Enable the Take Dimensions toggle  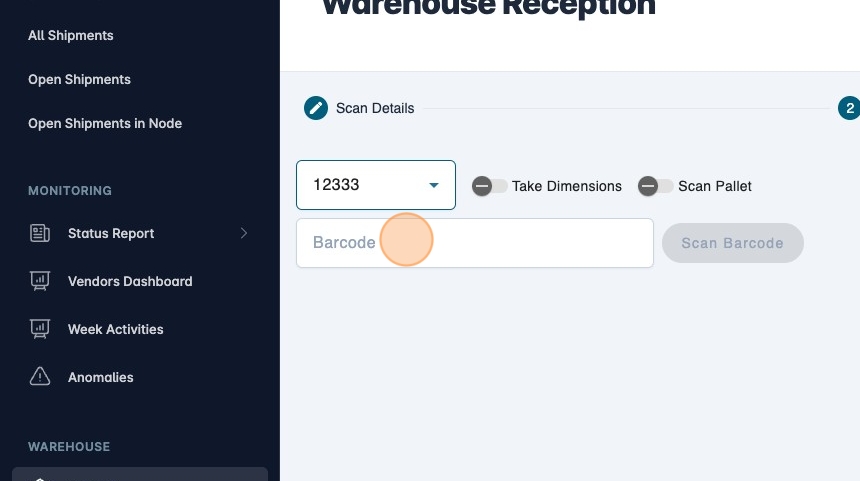pos(489,186)
